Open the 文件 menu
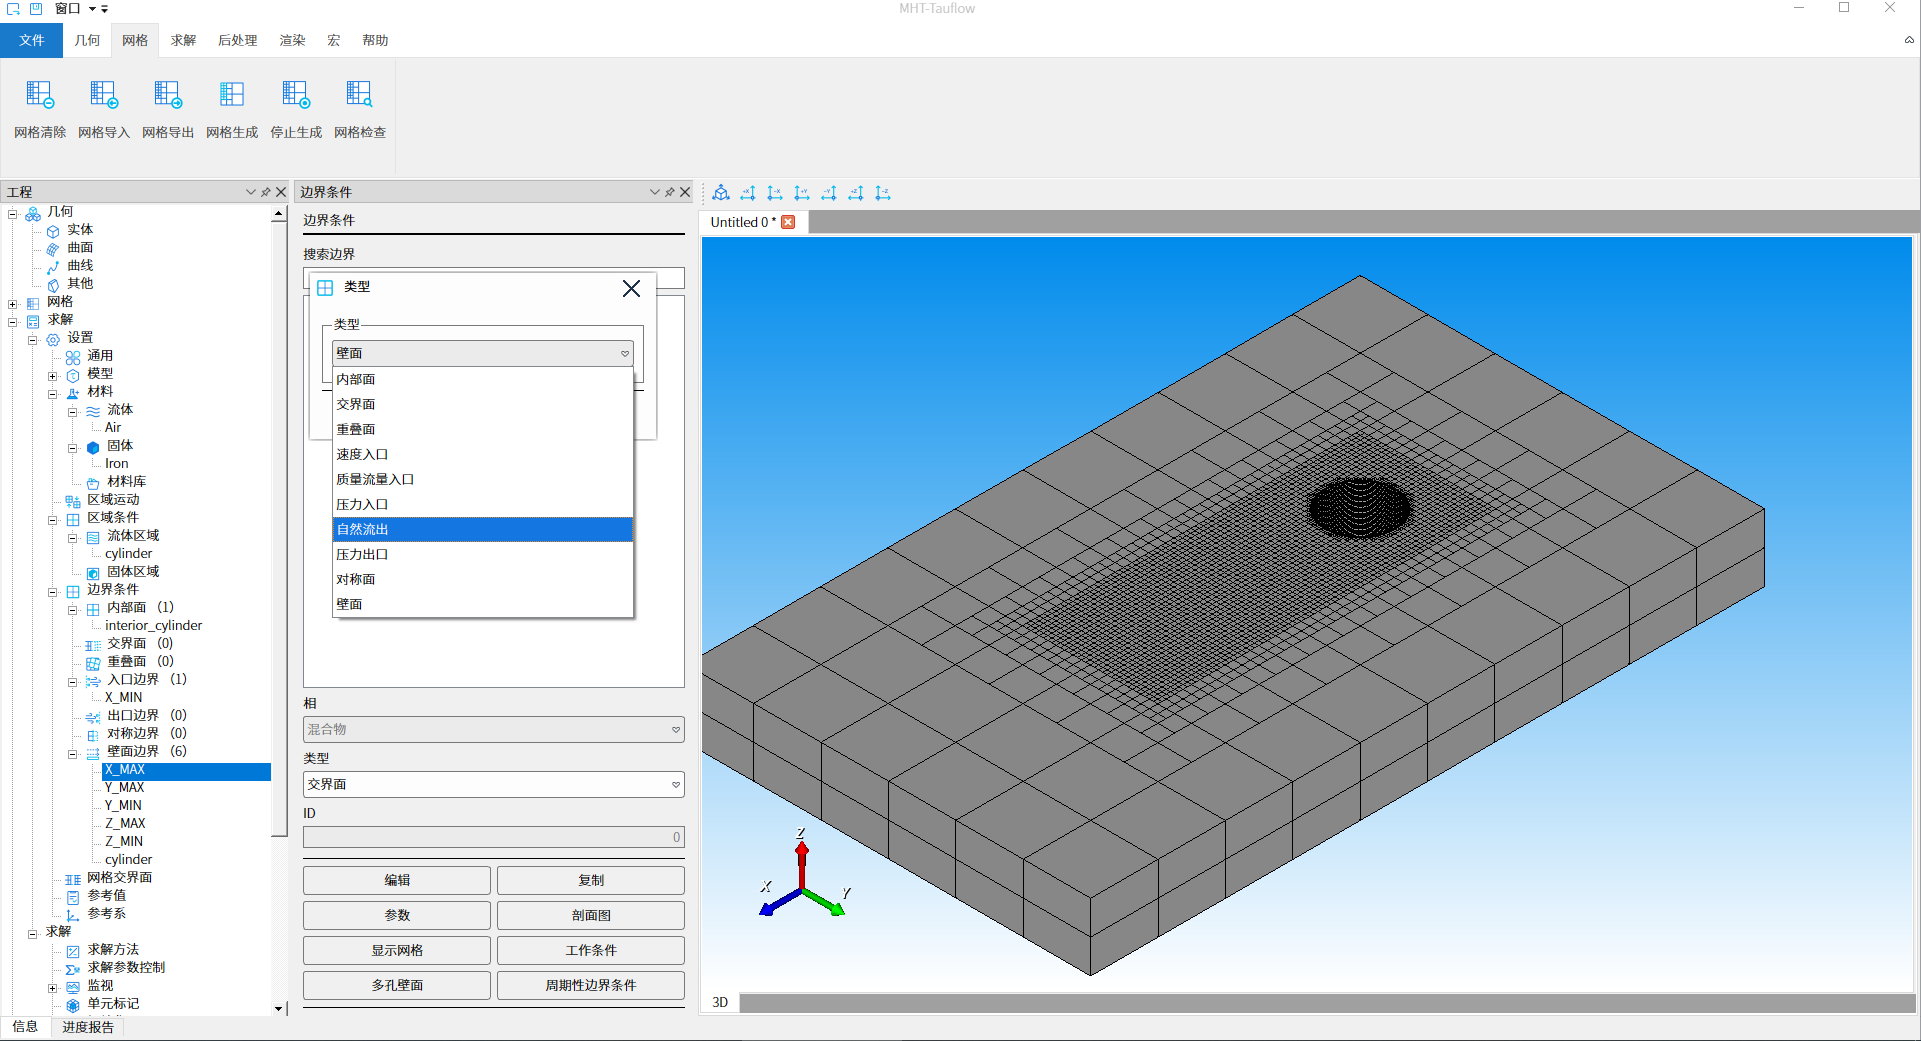1921x1041 pixels. tap(31, 40)
